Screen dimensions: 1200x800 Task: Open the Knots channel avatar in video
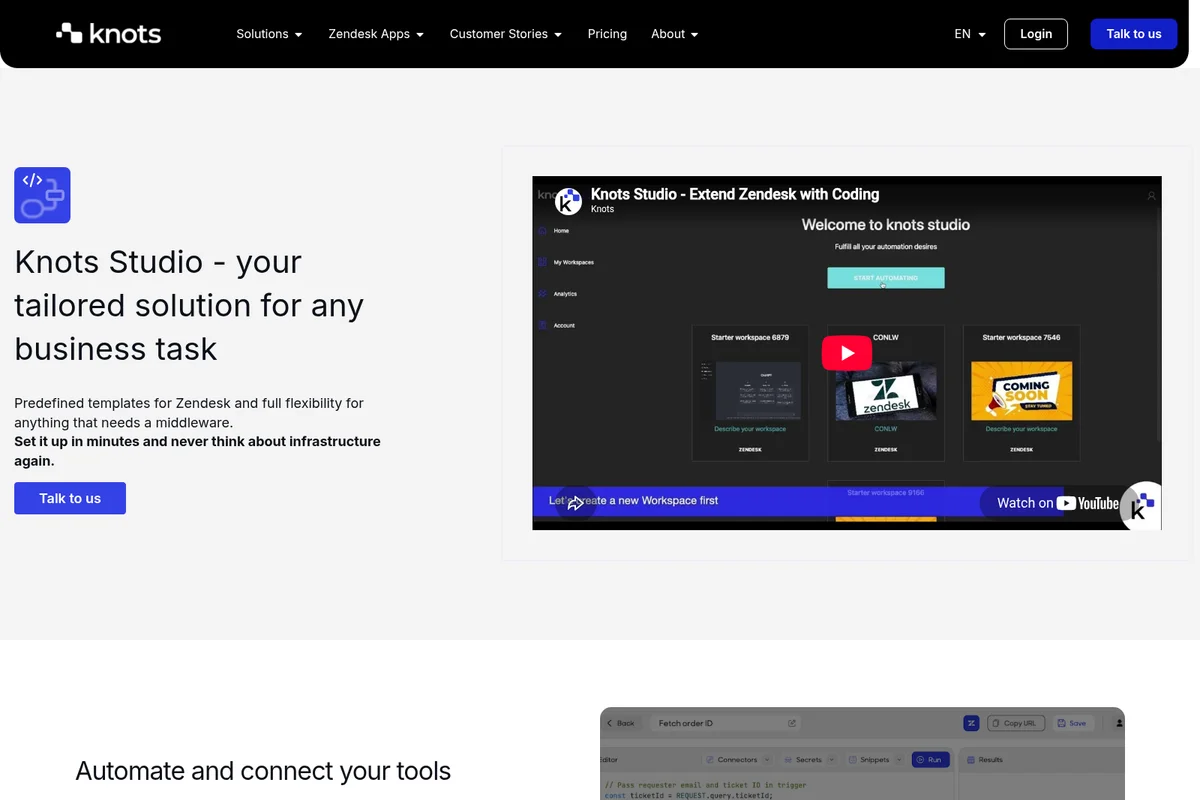[x=569, y=201]
